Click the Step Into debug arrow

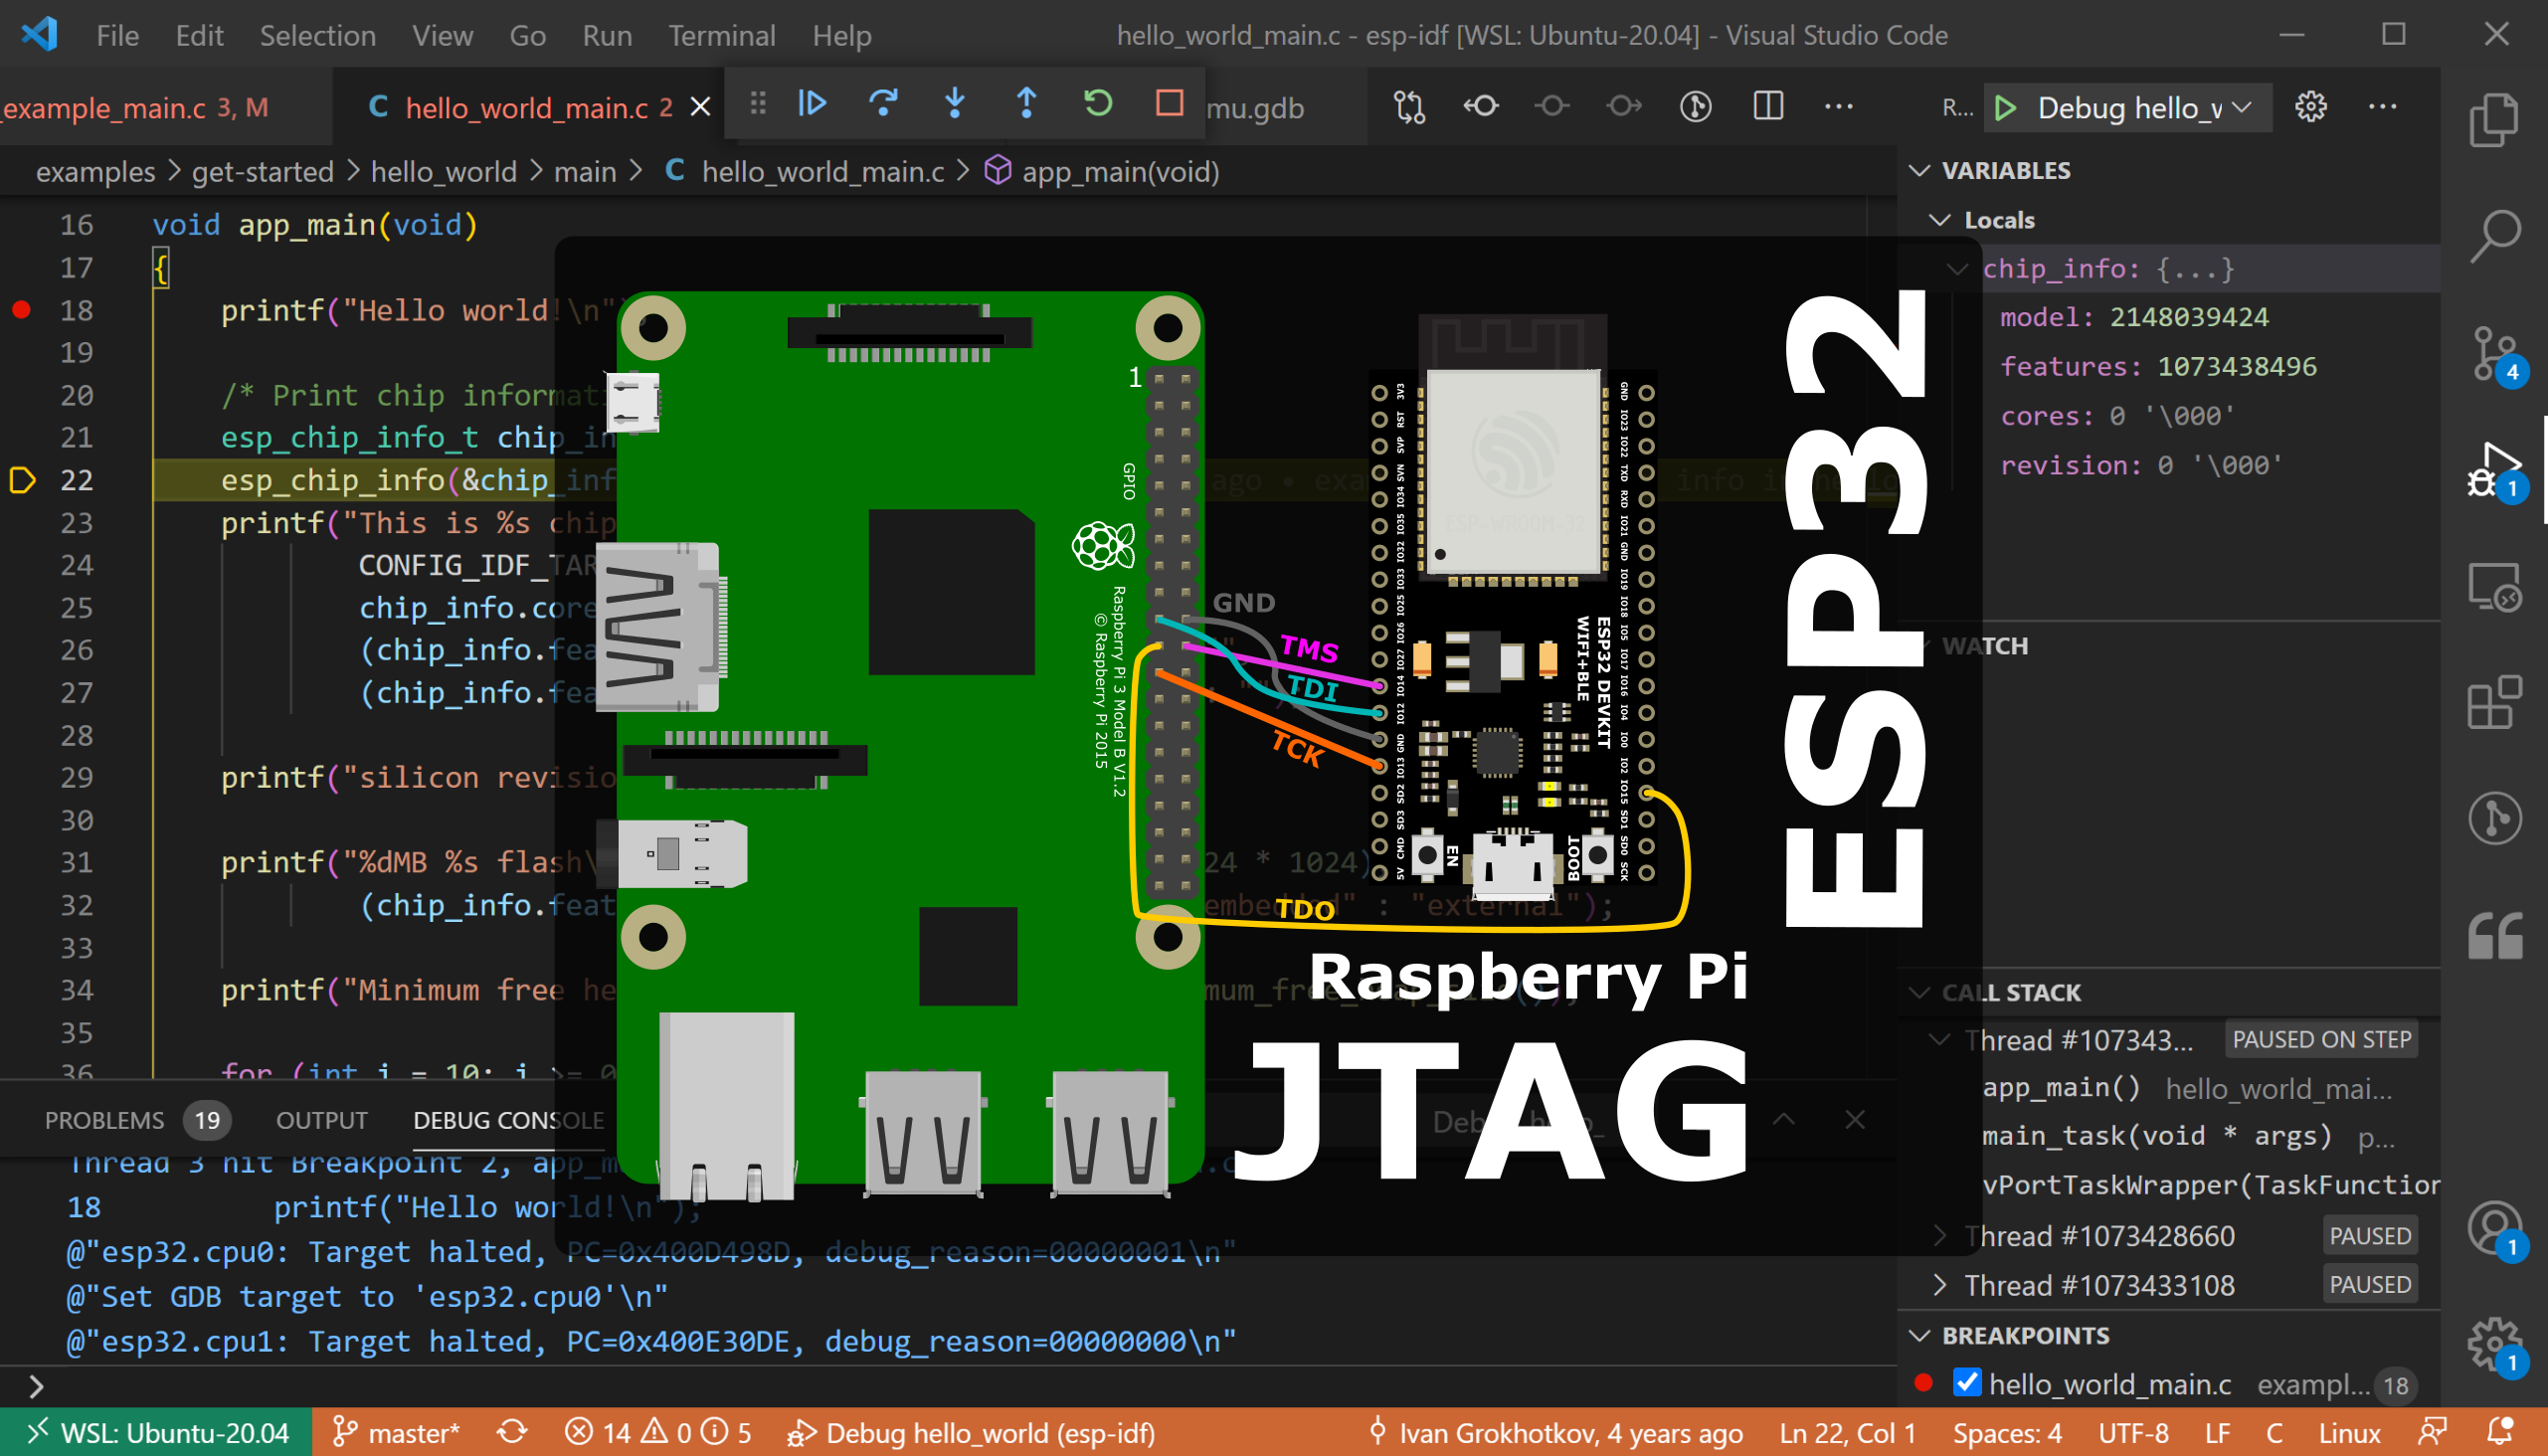[x=955, y=103]
